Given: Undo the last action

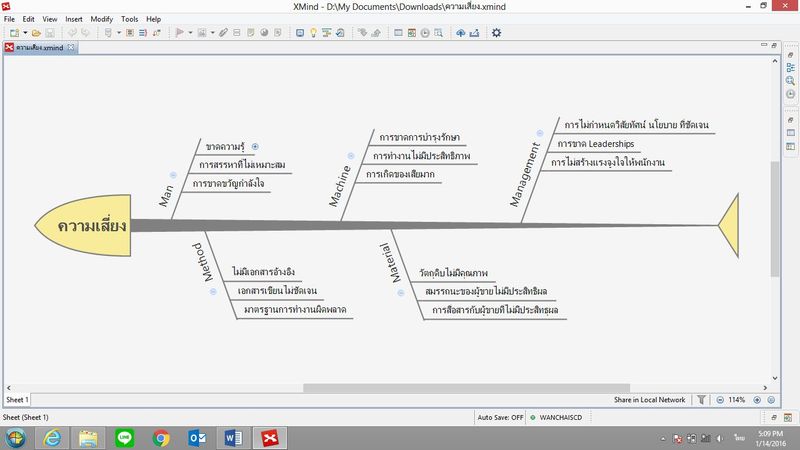Looking at the screenshot, I should pos(72,33).
